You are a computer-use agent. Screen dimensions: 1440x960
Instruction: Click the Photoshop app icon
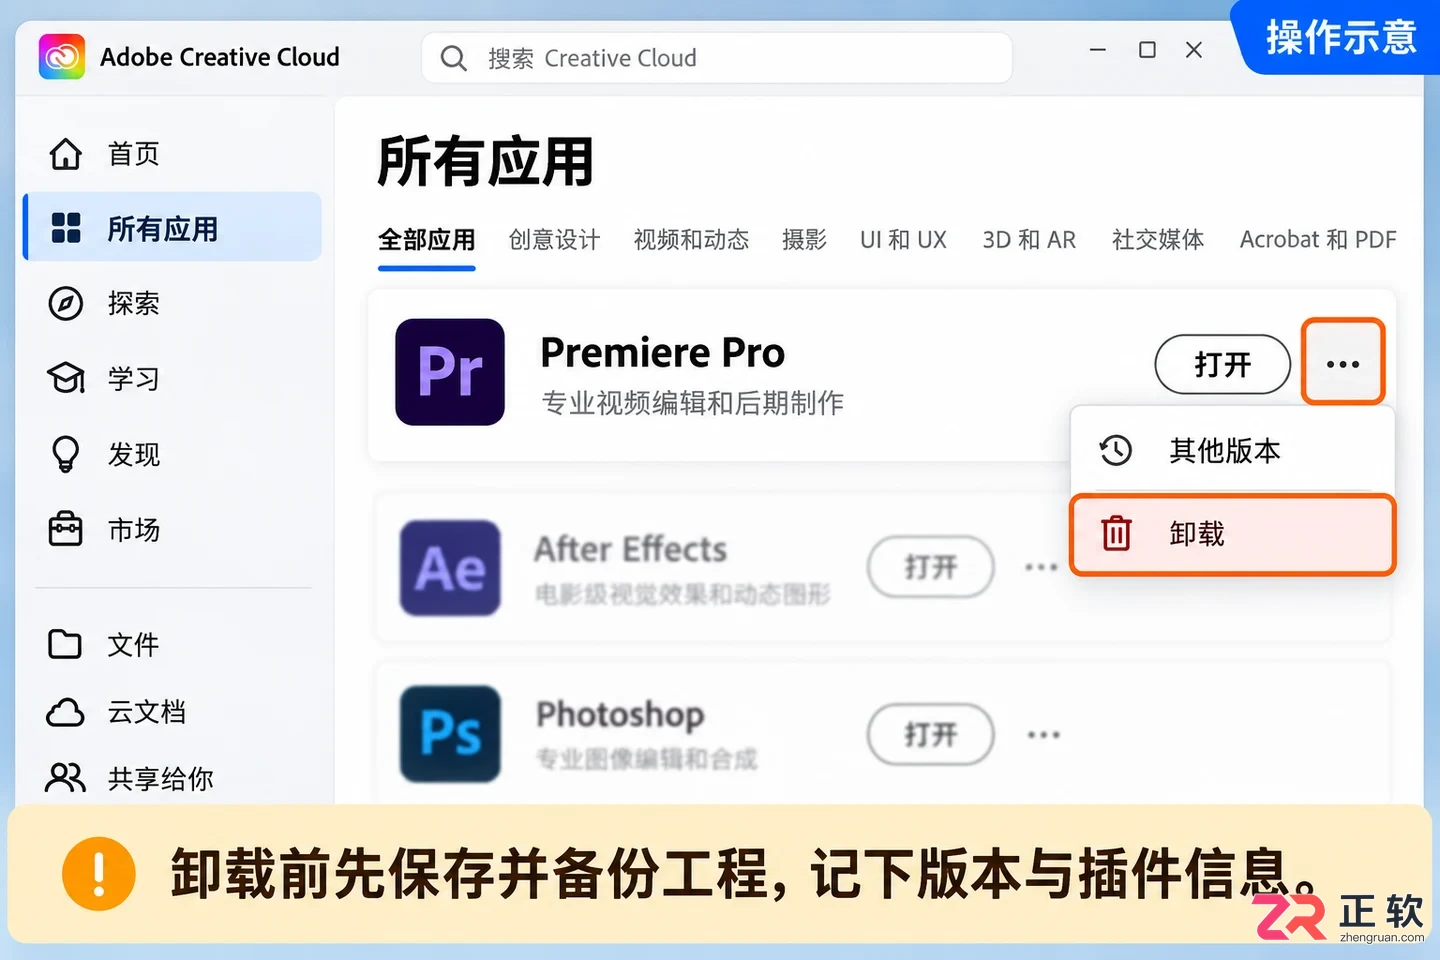coord(450,734)
